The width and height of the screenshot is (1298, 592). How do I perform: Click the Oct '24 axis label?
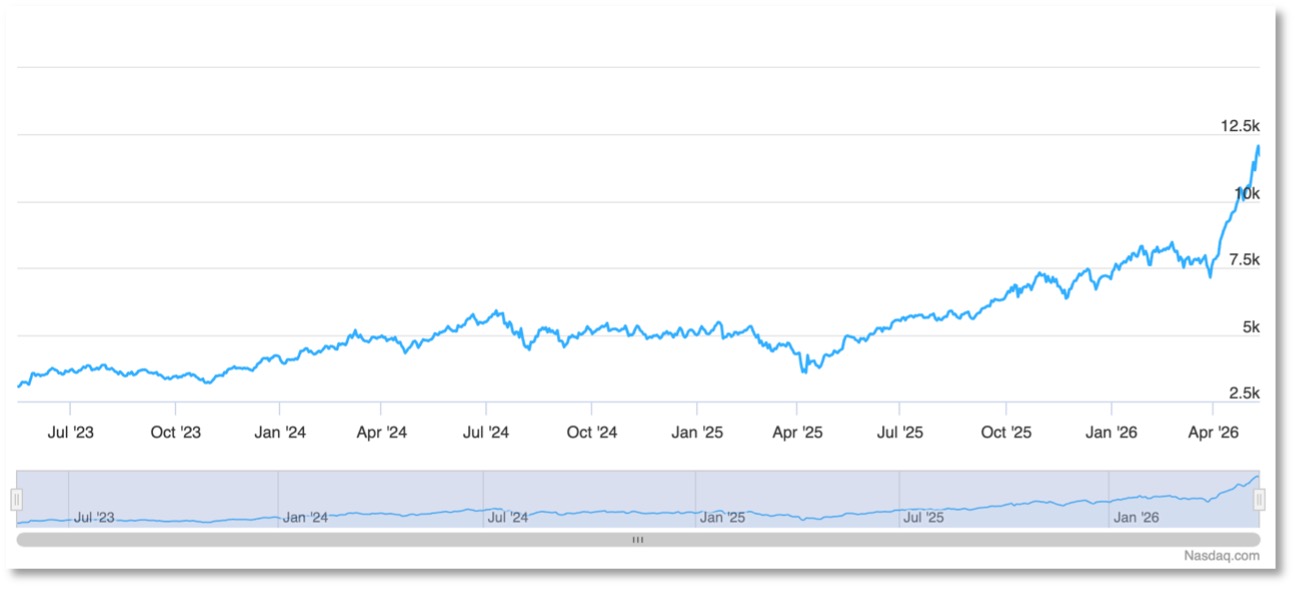(592, 432)
